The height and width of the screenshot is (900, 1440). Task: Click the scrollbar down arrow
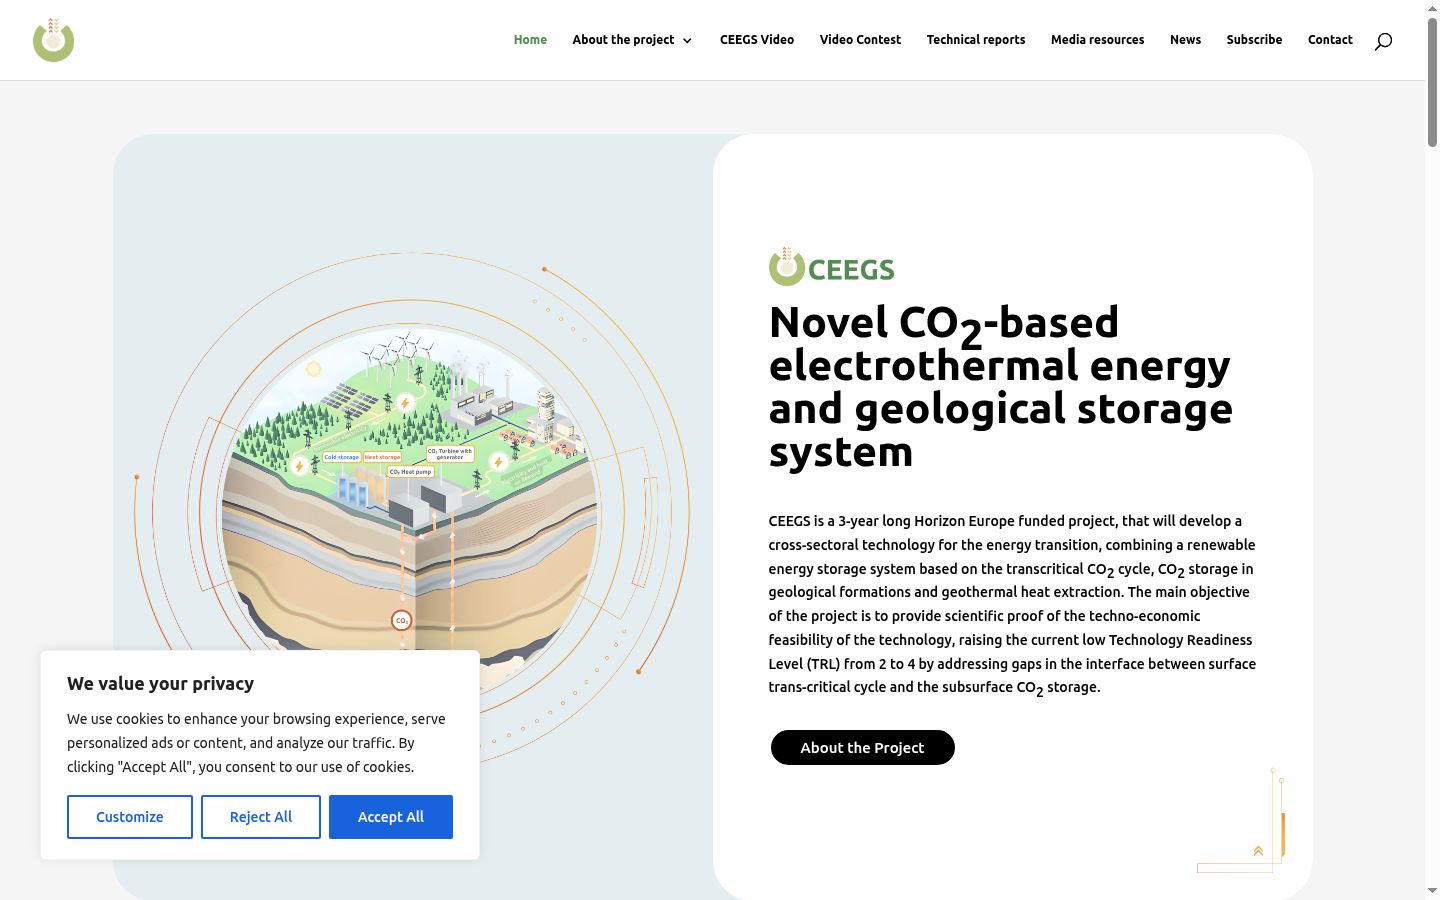pyautogui.click(x=1432, y=891)
